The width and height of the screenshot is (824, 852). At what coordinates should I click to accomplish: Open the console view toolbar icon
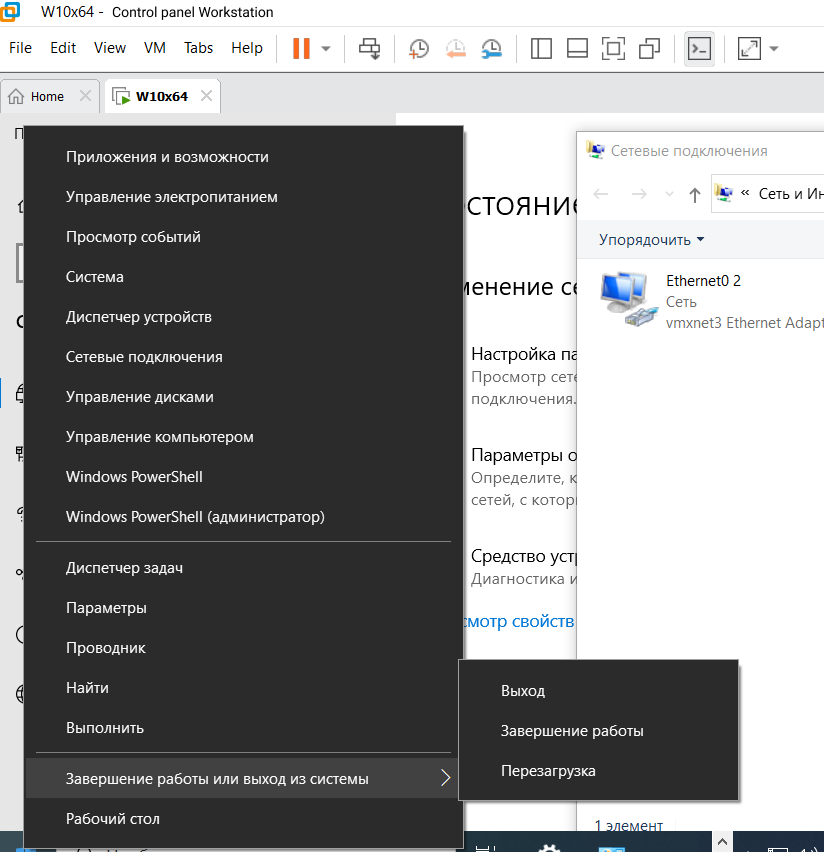(x=699, y=48)
